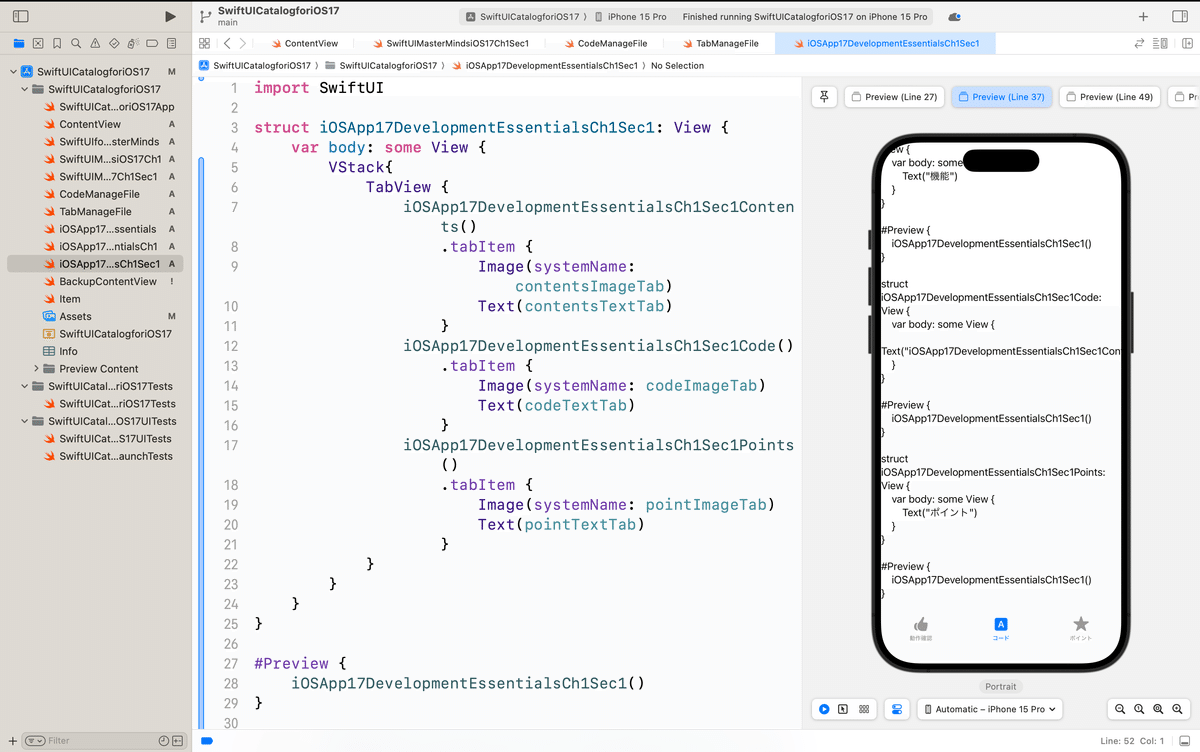Open the Library with the plus button
Screen dimensions: 1200x752
[1144, 17]
